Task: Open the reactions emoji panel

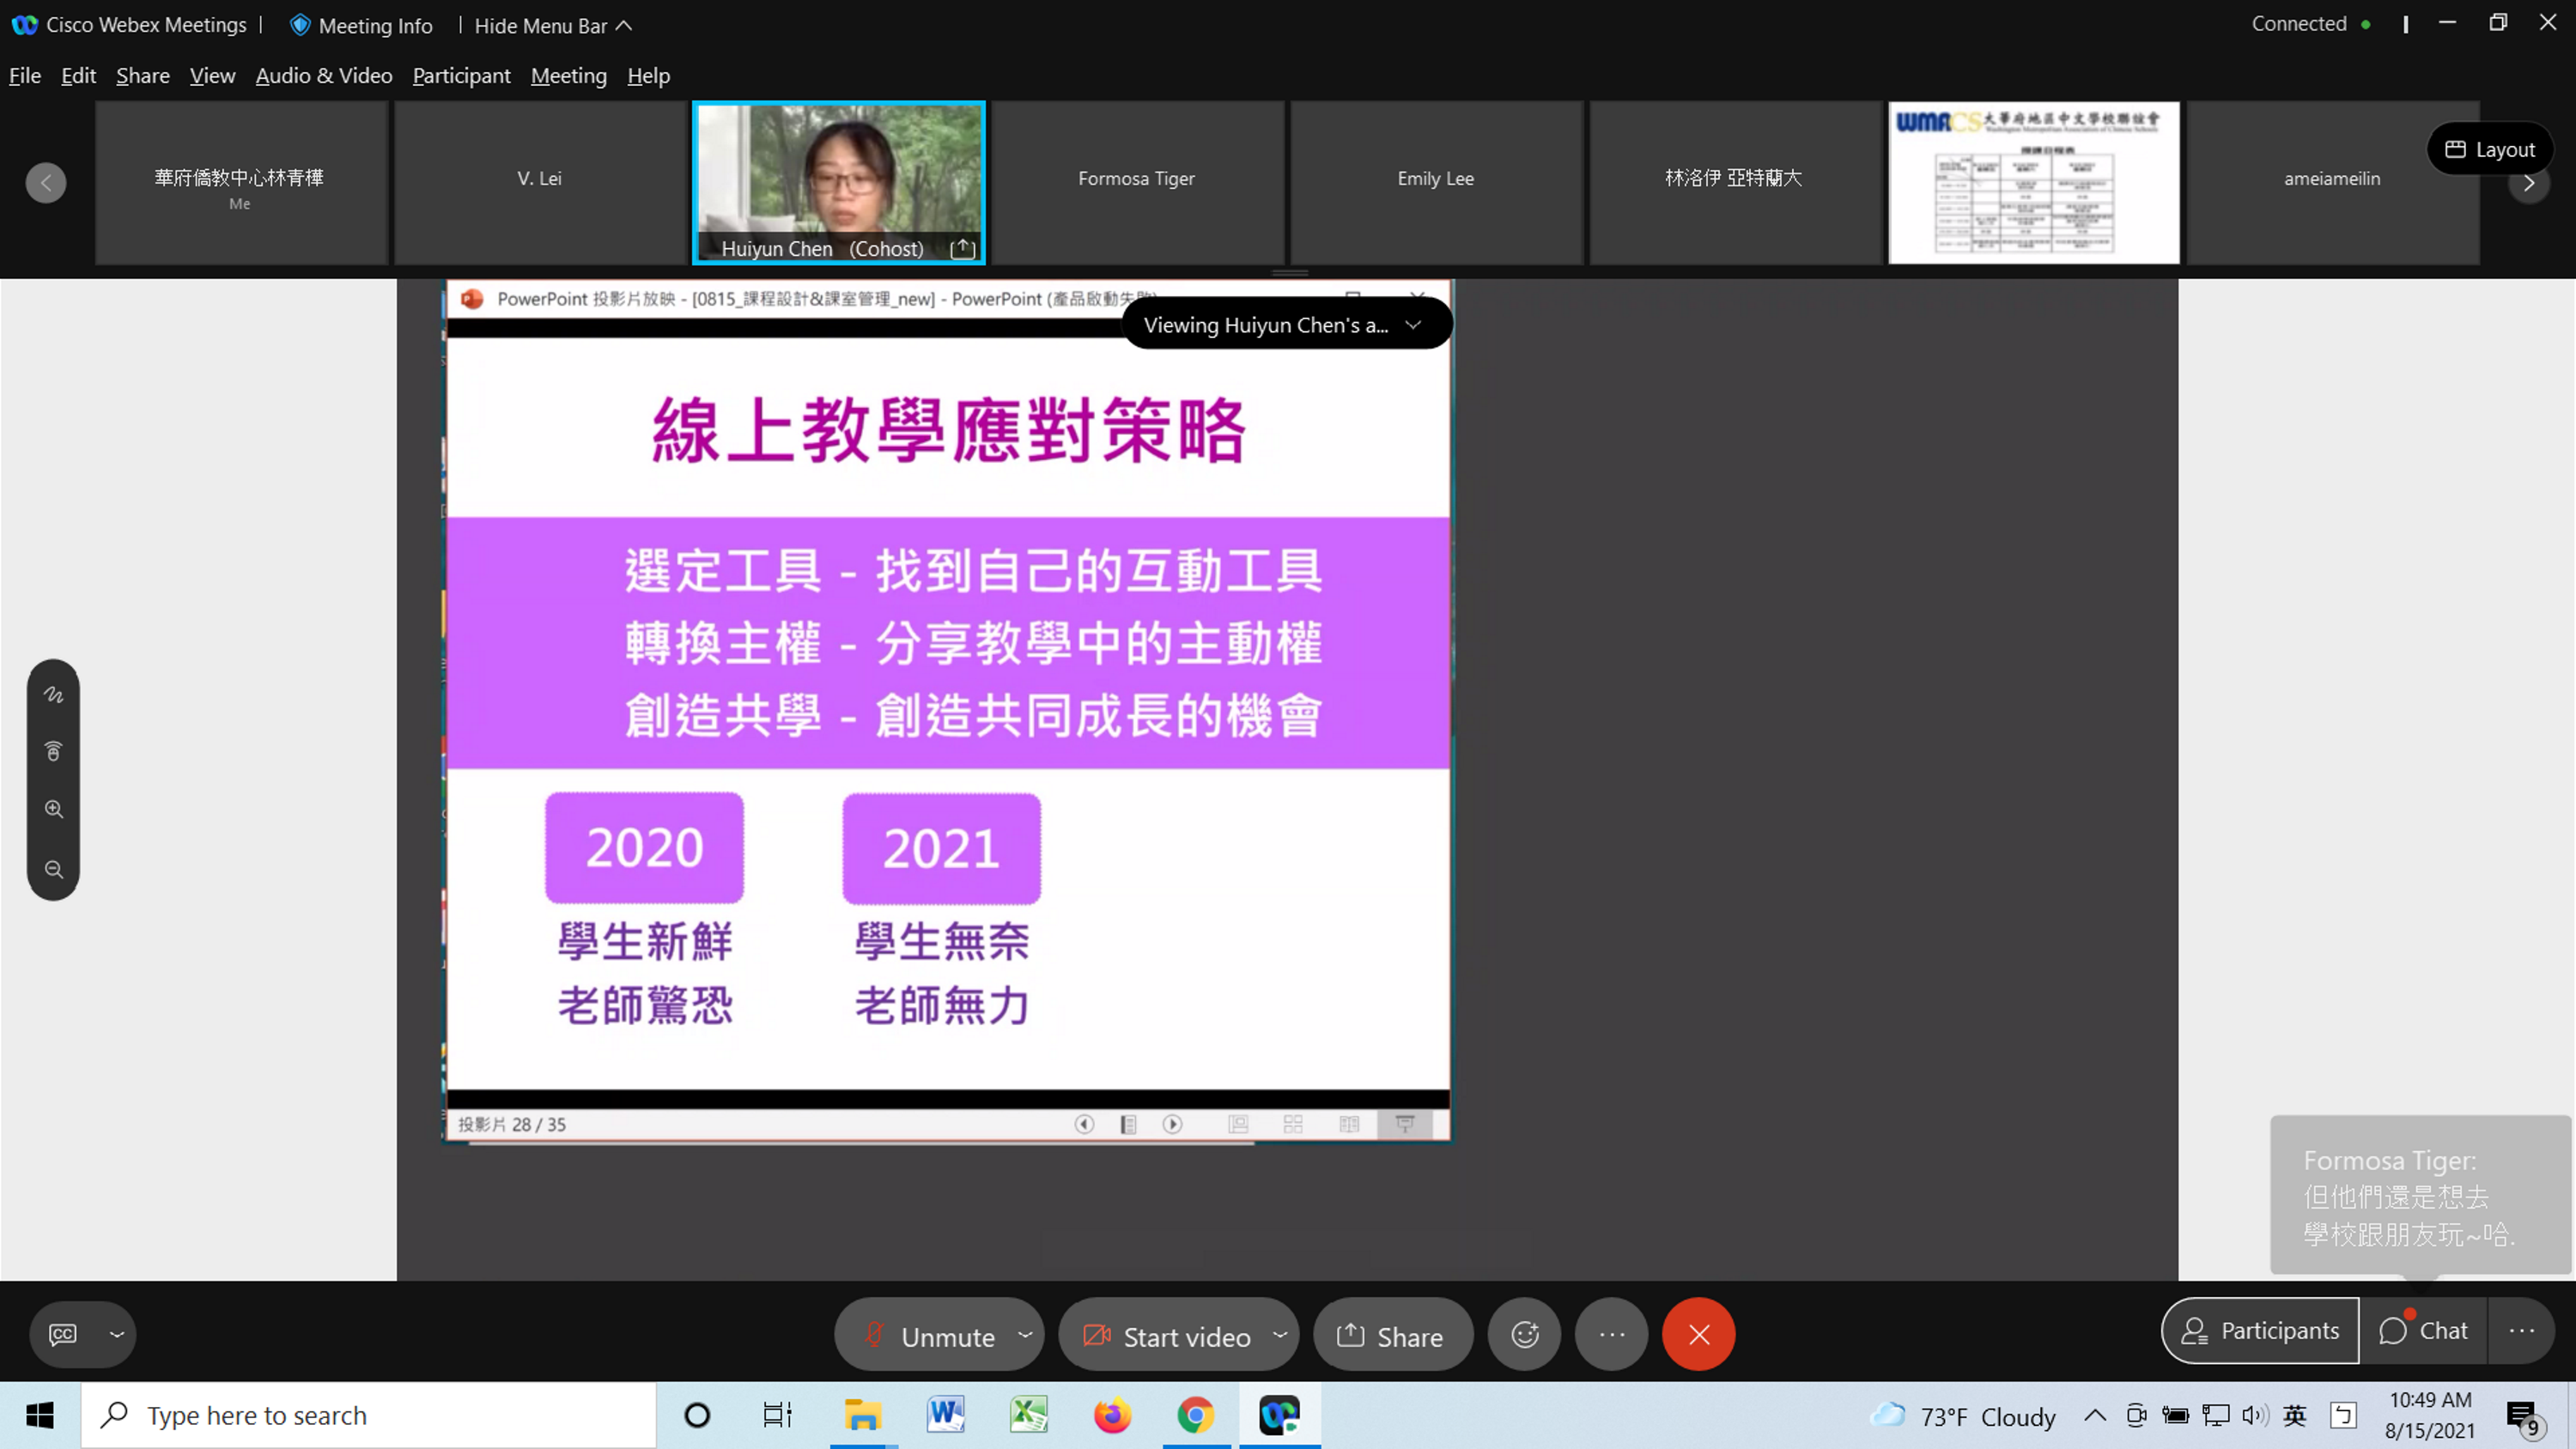Action: click(x=1524, y=1334)
